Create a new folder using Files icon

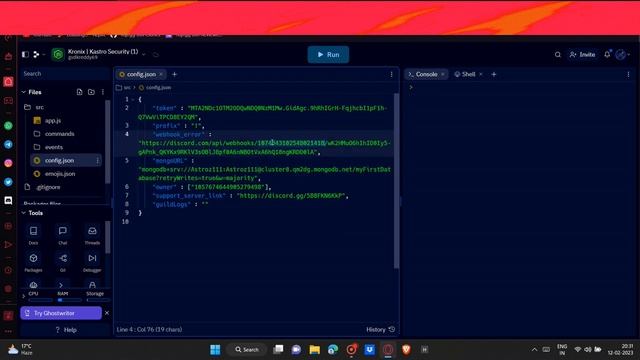(x=91, y=92)
